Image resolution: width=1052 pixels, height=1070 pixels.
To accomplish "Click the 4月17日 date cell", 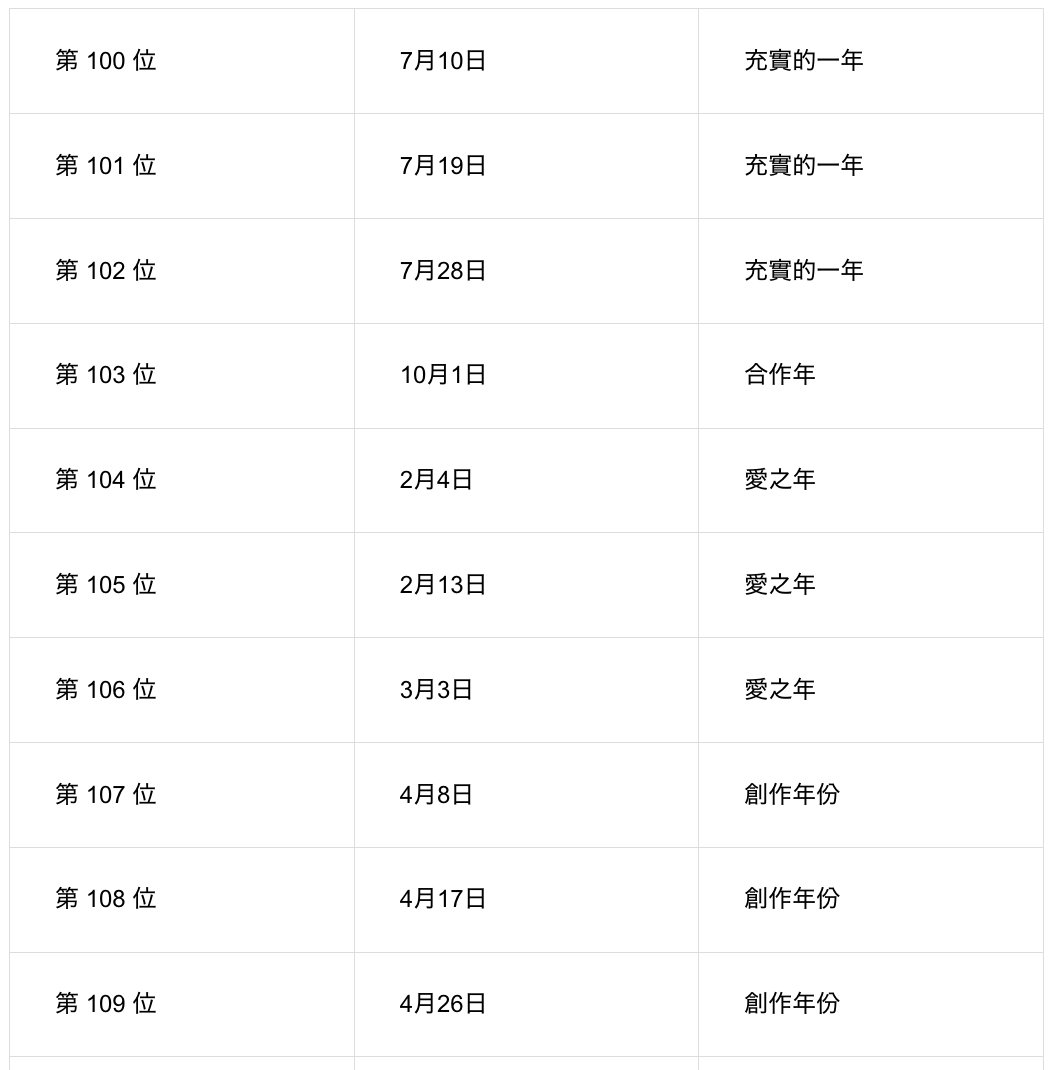I will [x=443, y=899].
